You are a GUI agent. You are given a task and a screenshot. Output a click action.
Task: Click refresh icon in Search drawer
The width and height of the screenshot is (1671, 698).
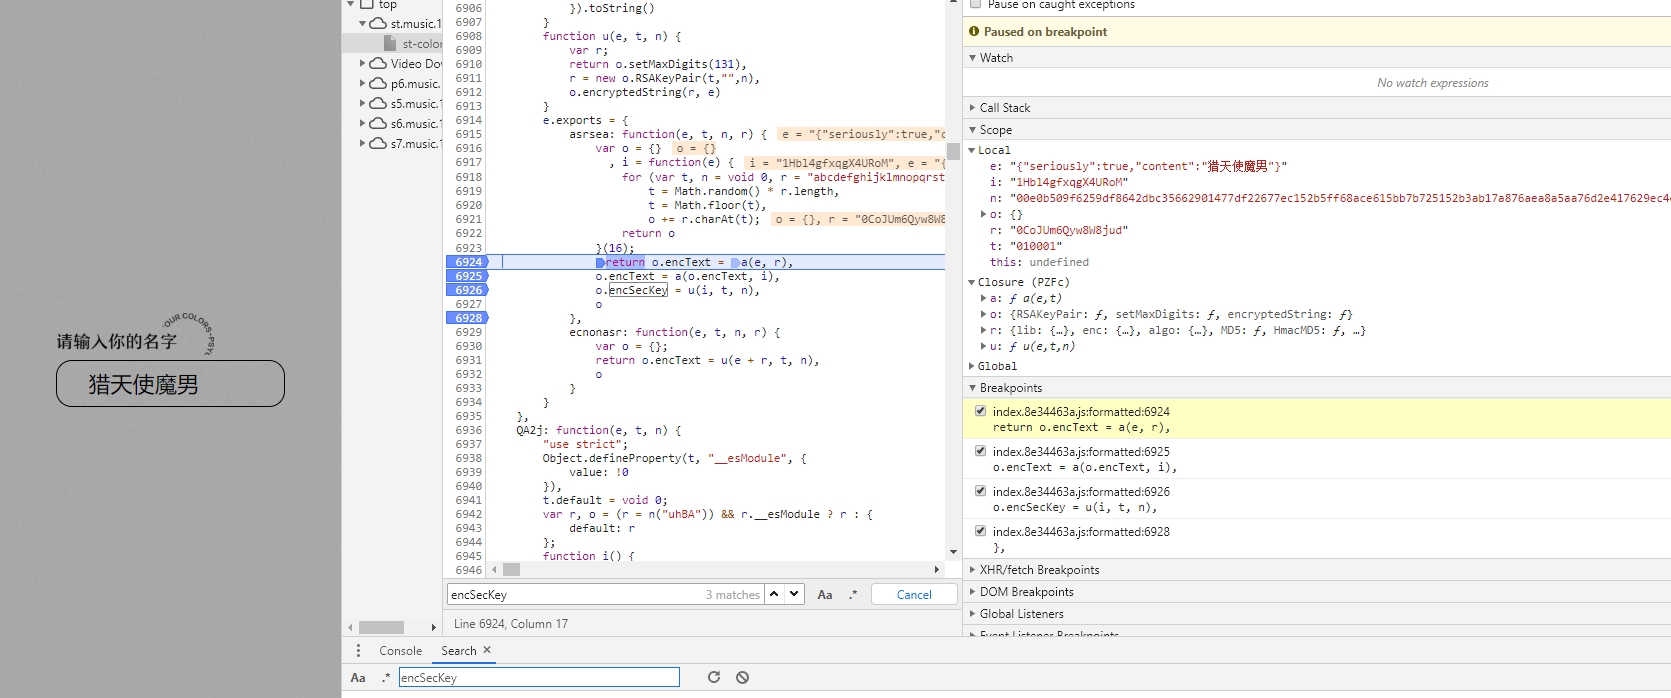pos(714,677)
